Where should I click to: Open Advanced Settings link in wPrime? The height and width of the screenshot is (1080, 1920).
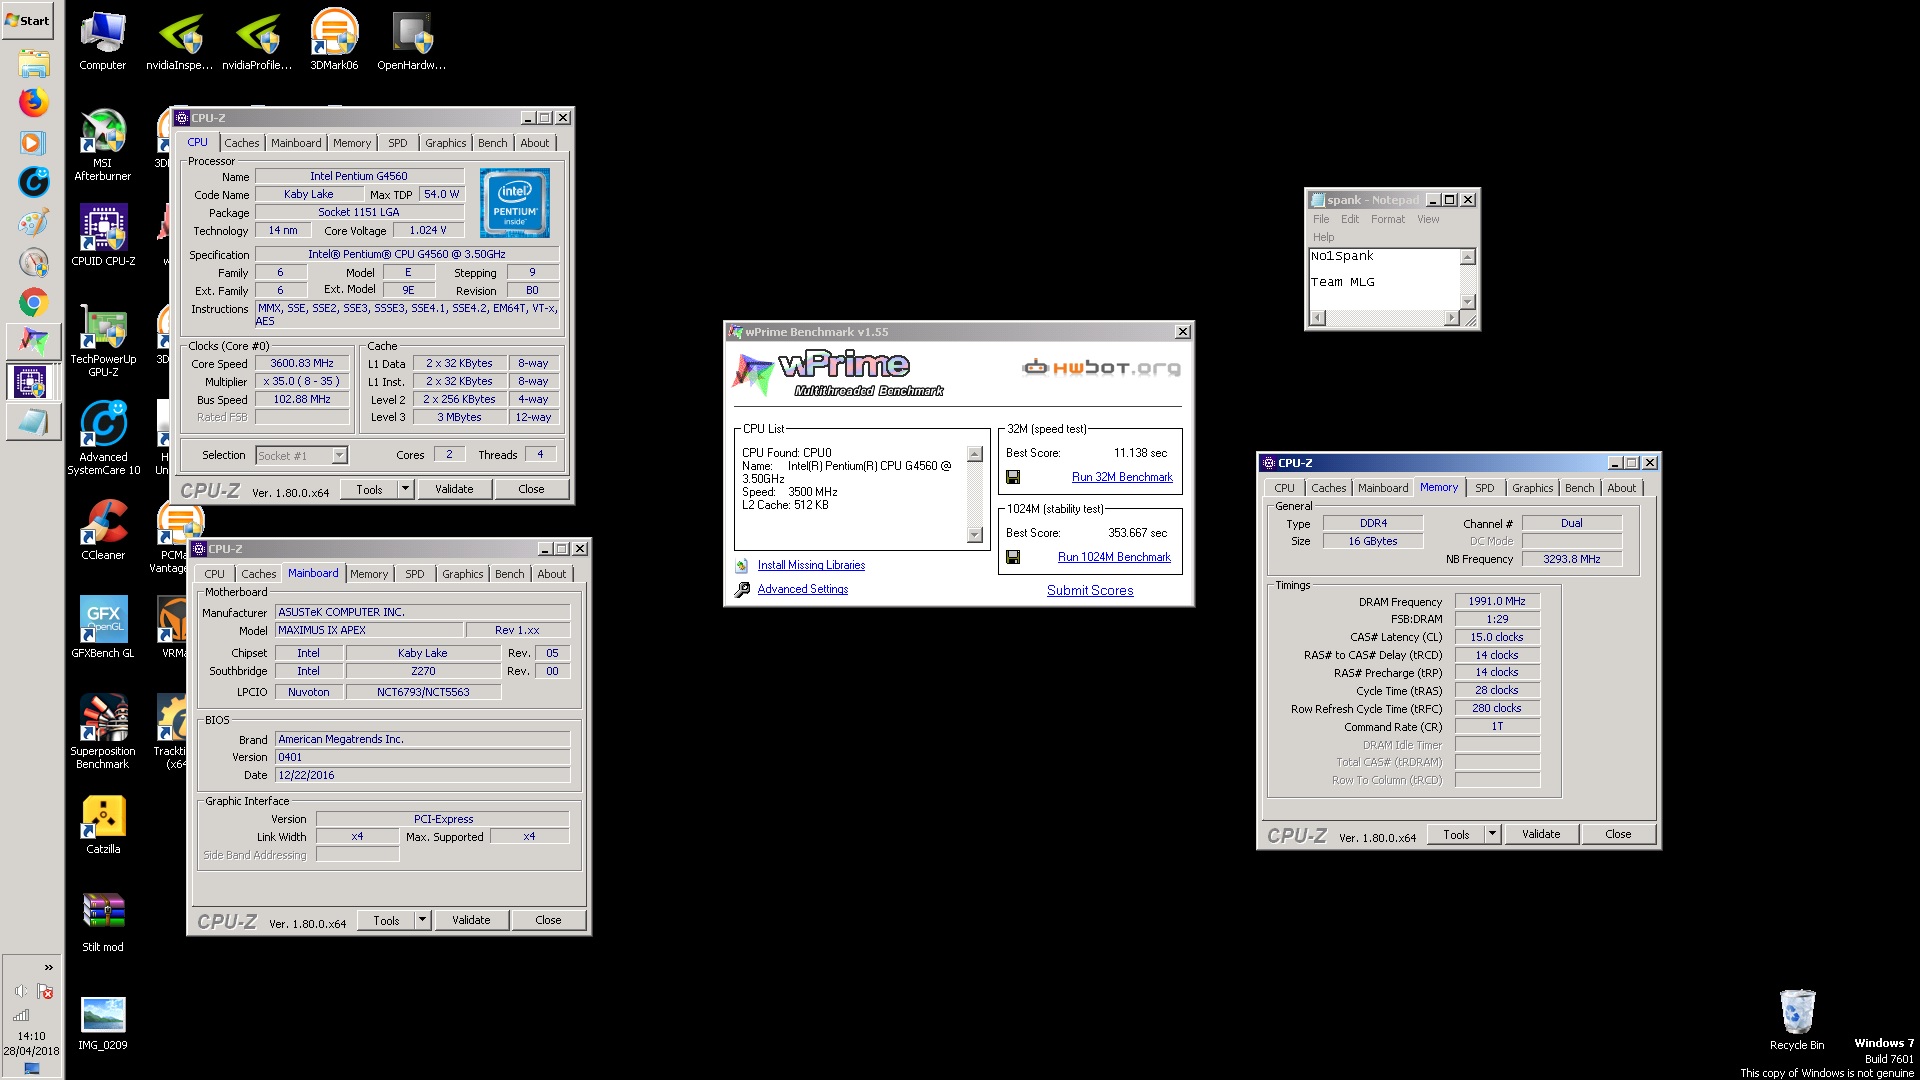803,590
